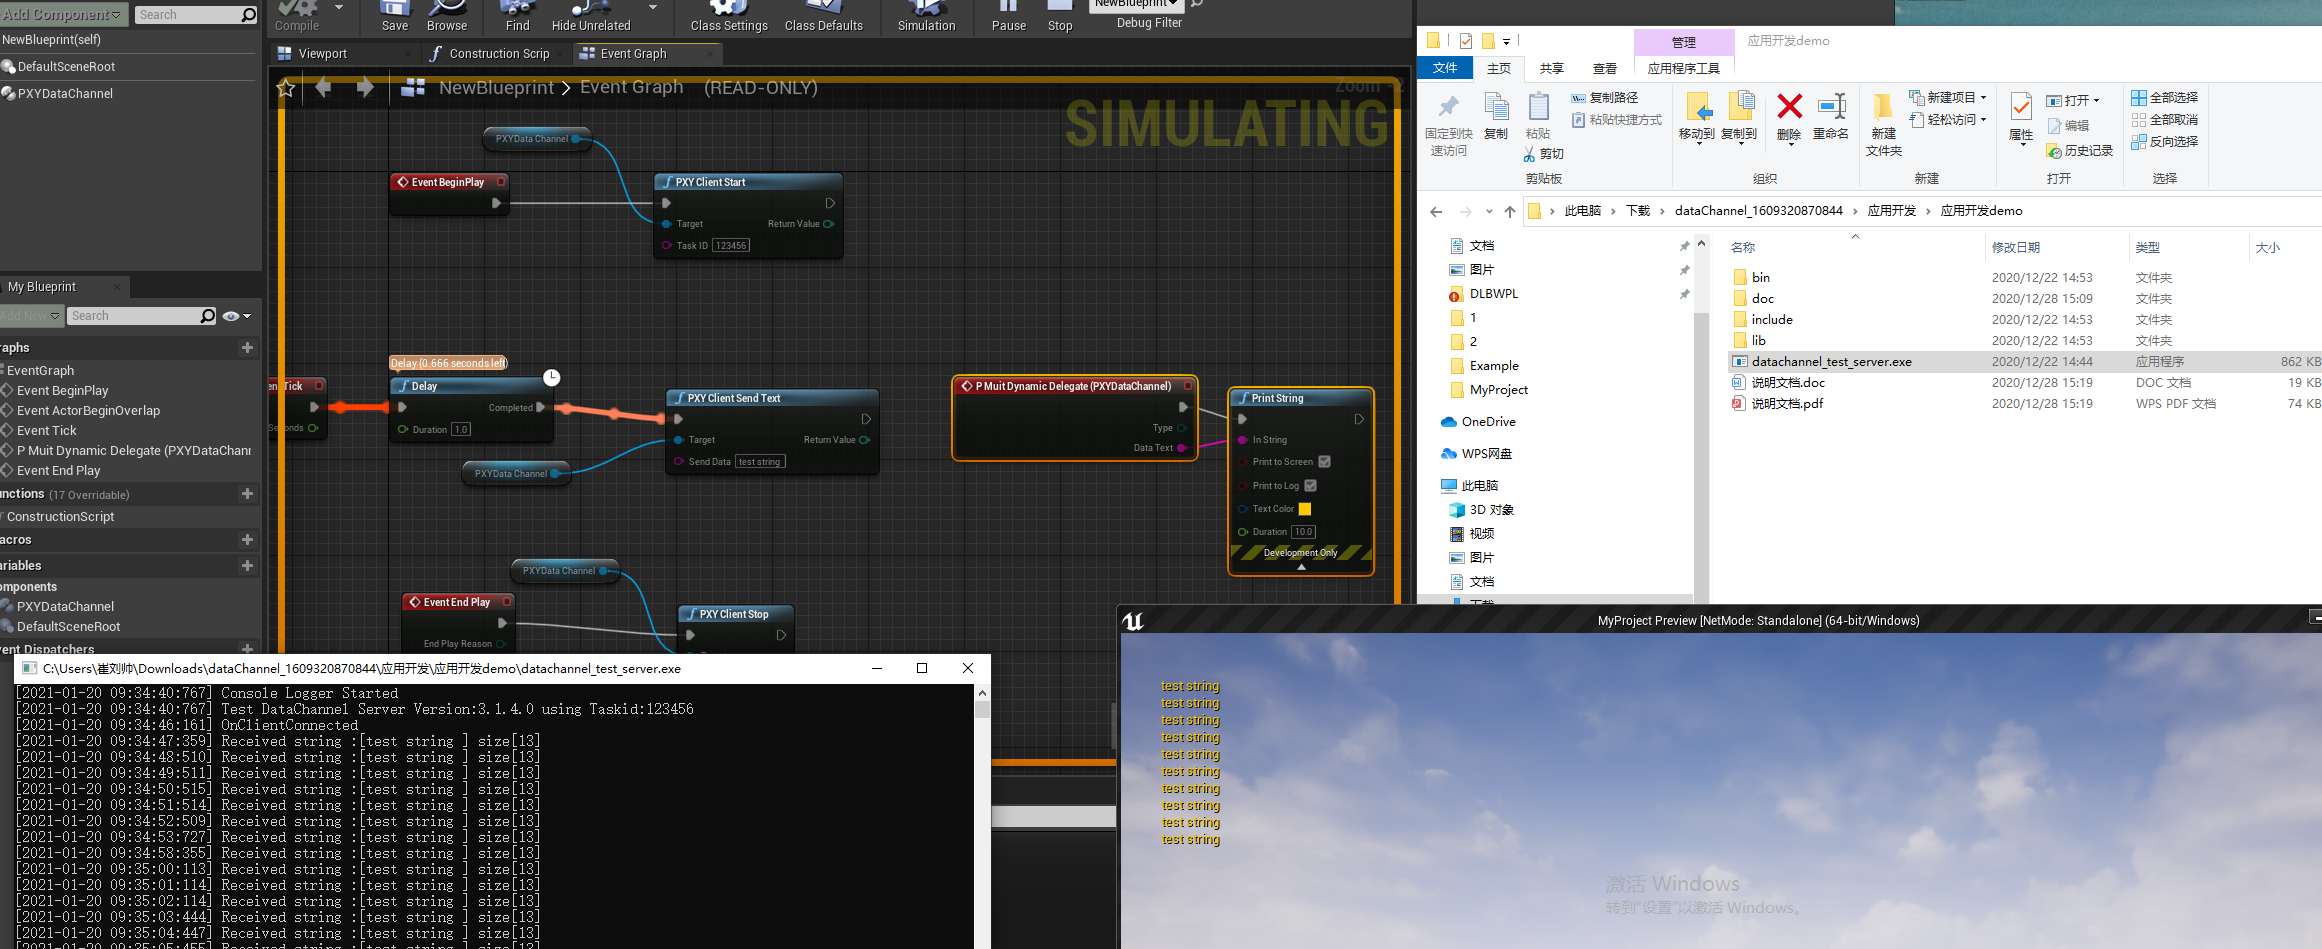This screenshot has width=2322, height=949.
Task: Expand the Print String node advanced options
Action: [1301, 567]
